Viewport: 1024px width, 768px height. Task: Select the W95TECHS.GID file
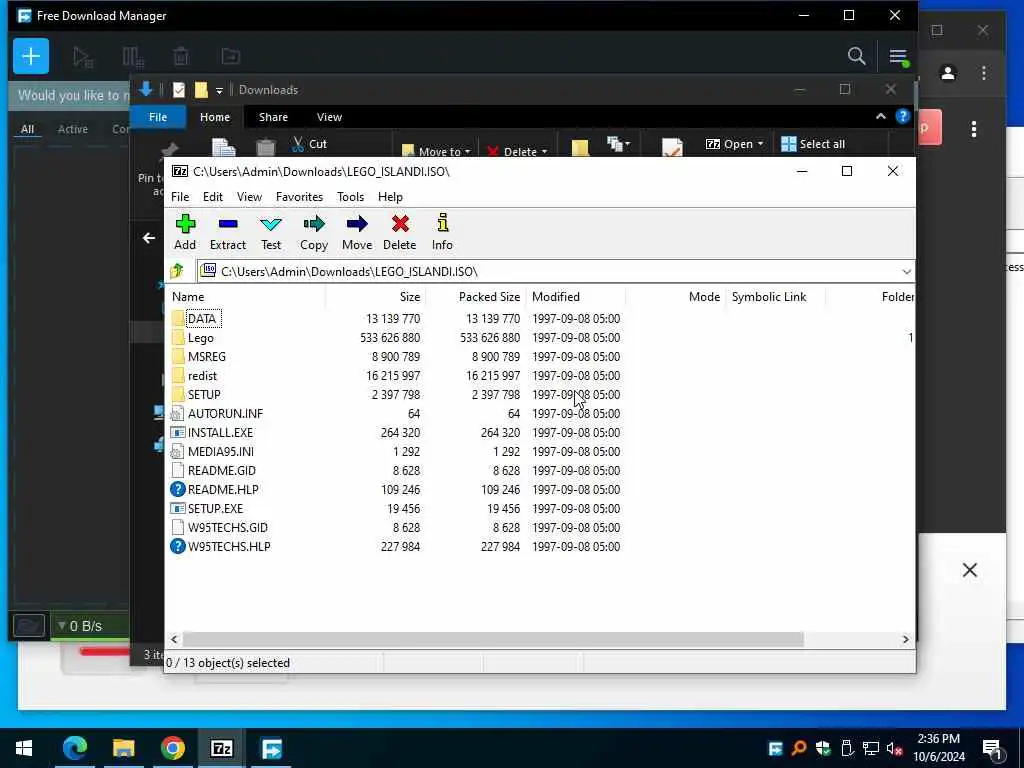click(x=227, y=527)
